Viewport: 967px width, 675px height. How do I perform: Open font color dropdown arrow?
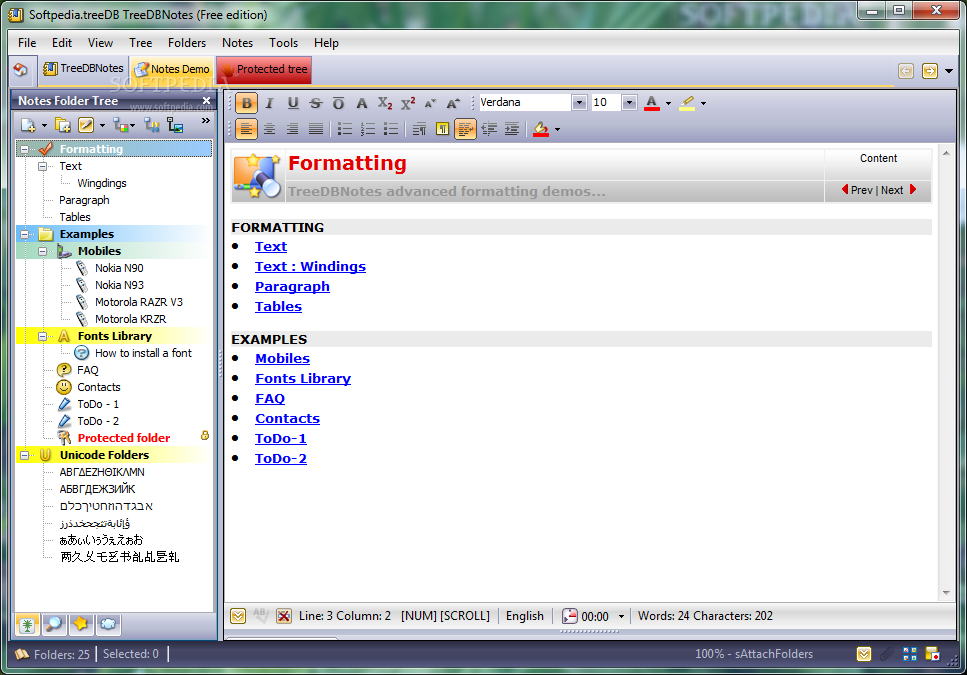pyautogui.click(x=669, y=104)
